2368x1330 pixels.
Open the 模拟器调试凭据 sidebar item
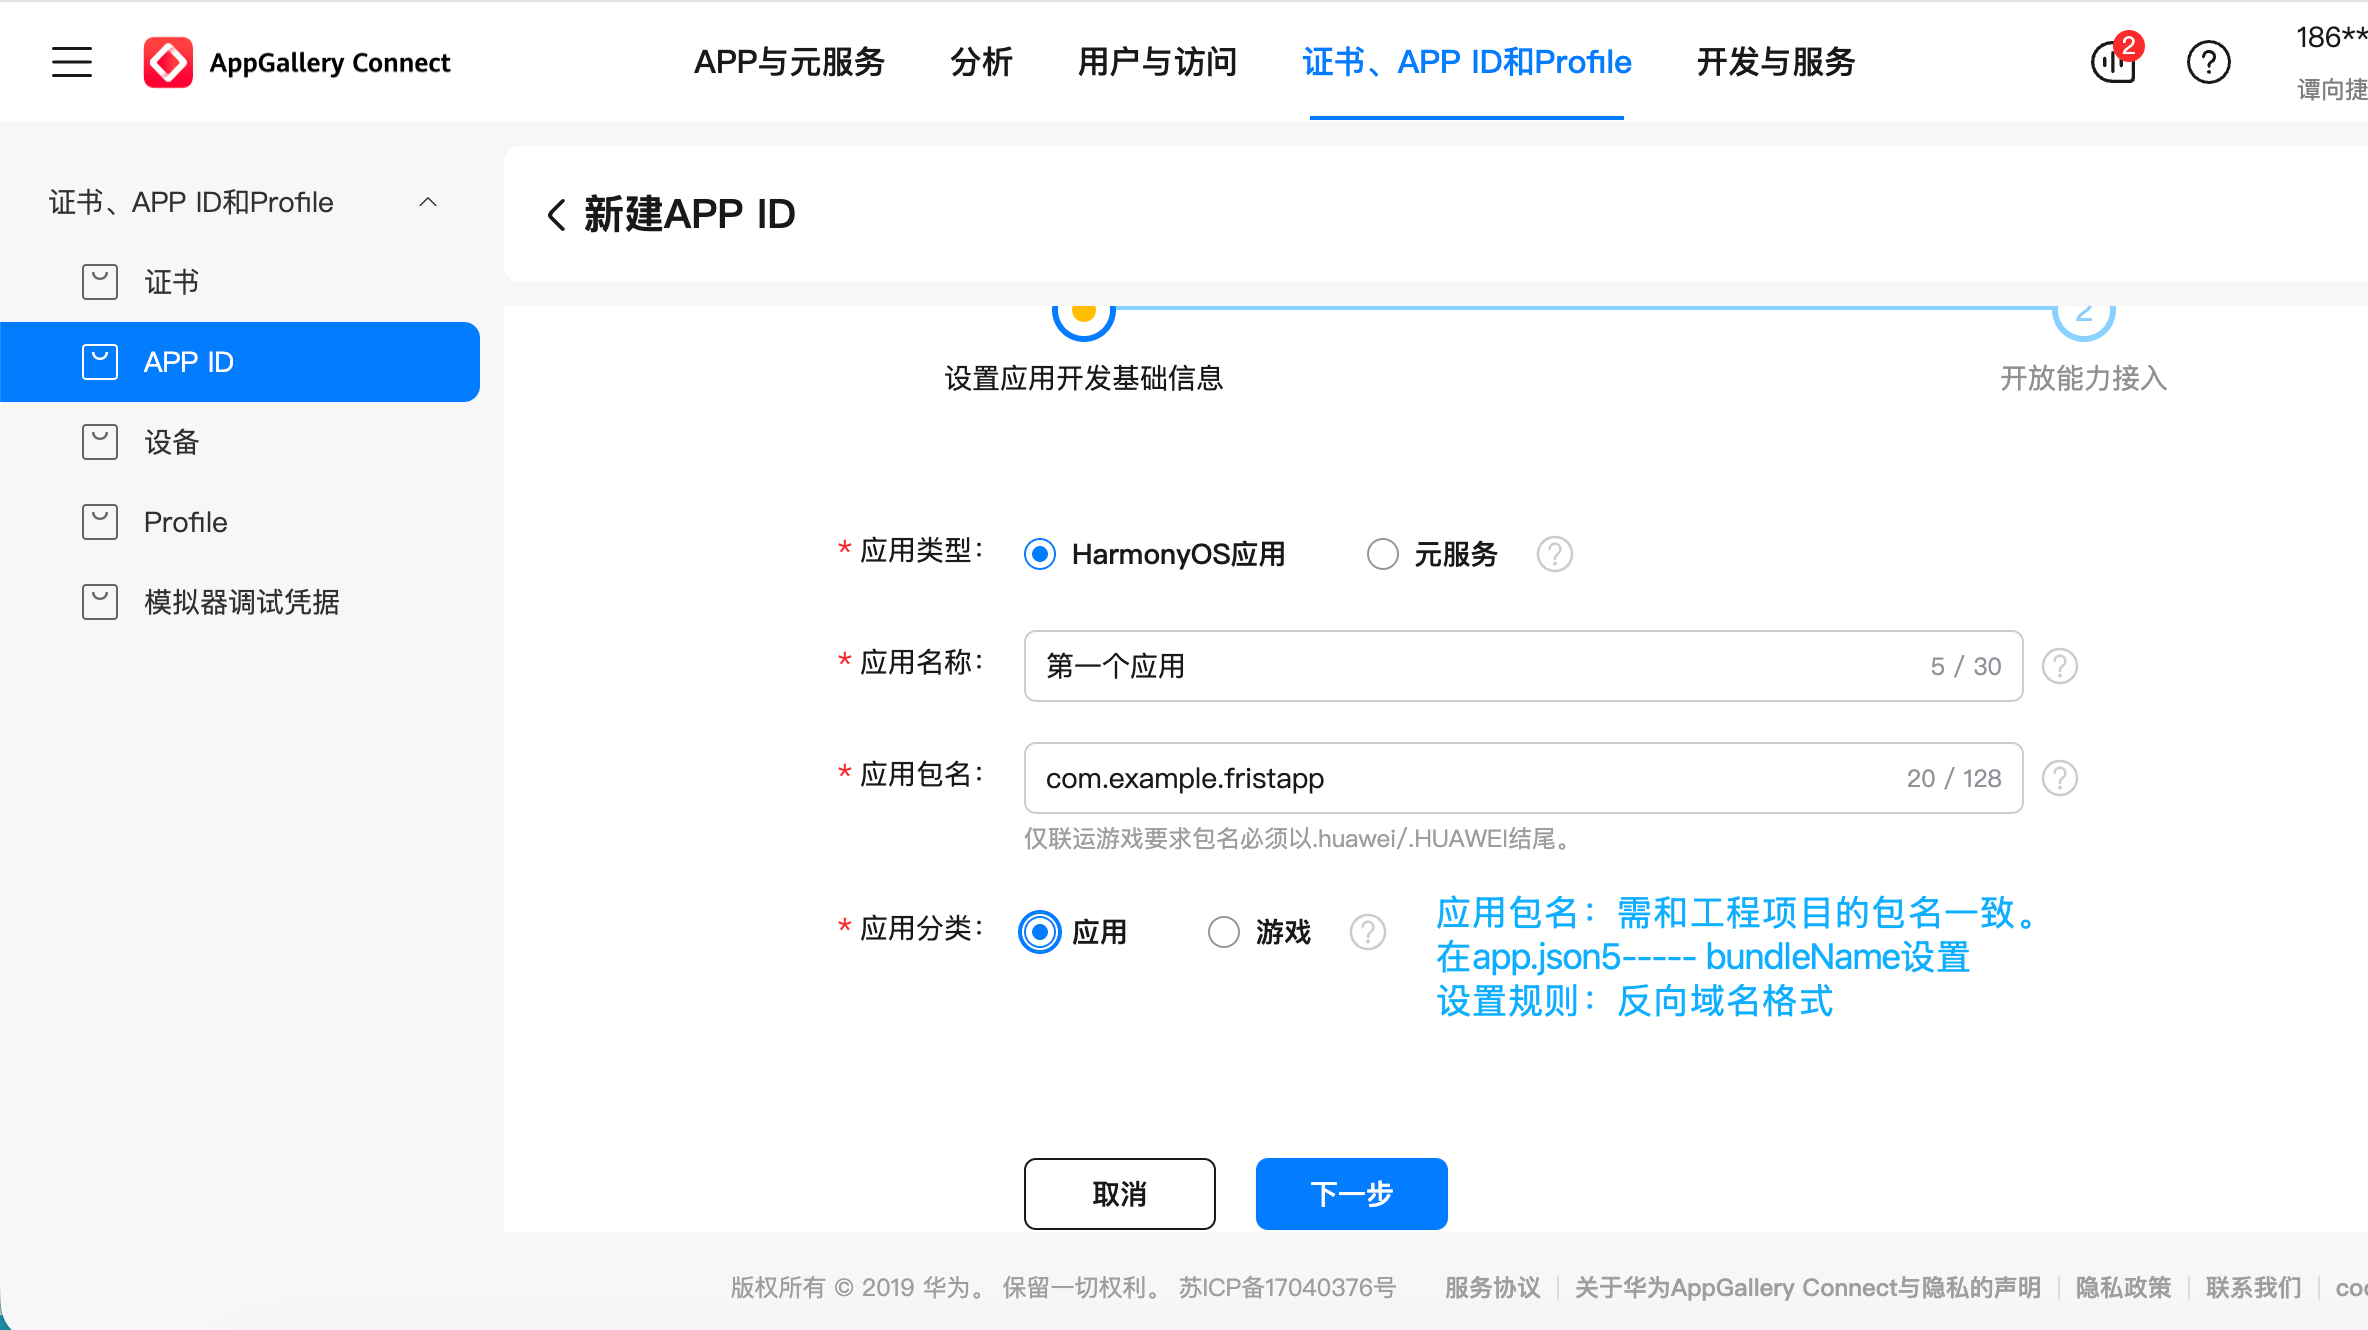pyautogui.click(x=240, y=601)
